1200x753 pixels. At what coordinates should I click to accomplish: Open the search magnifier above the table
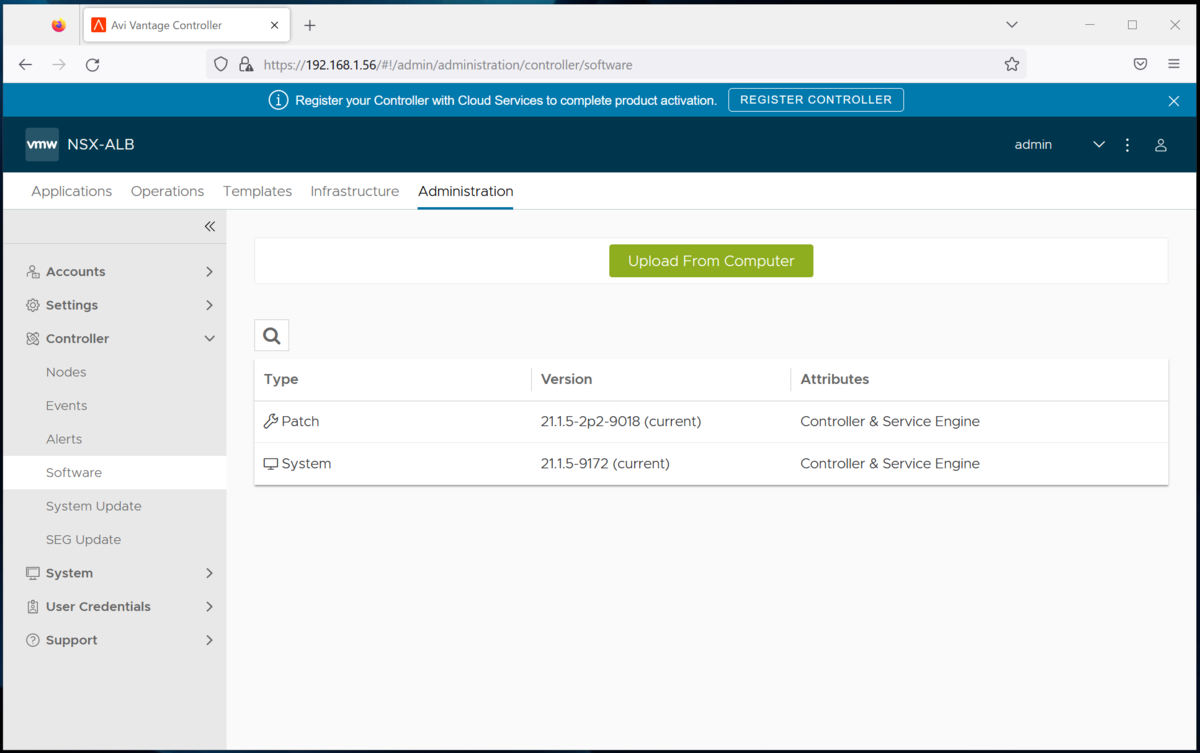point(272,336)
